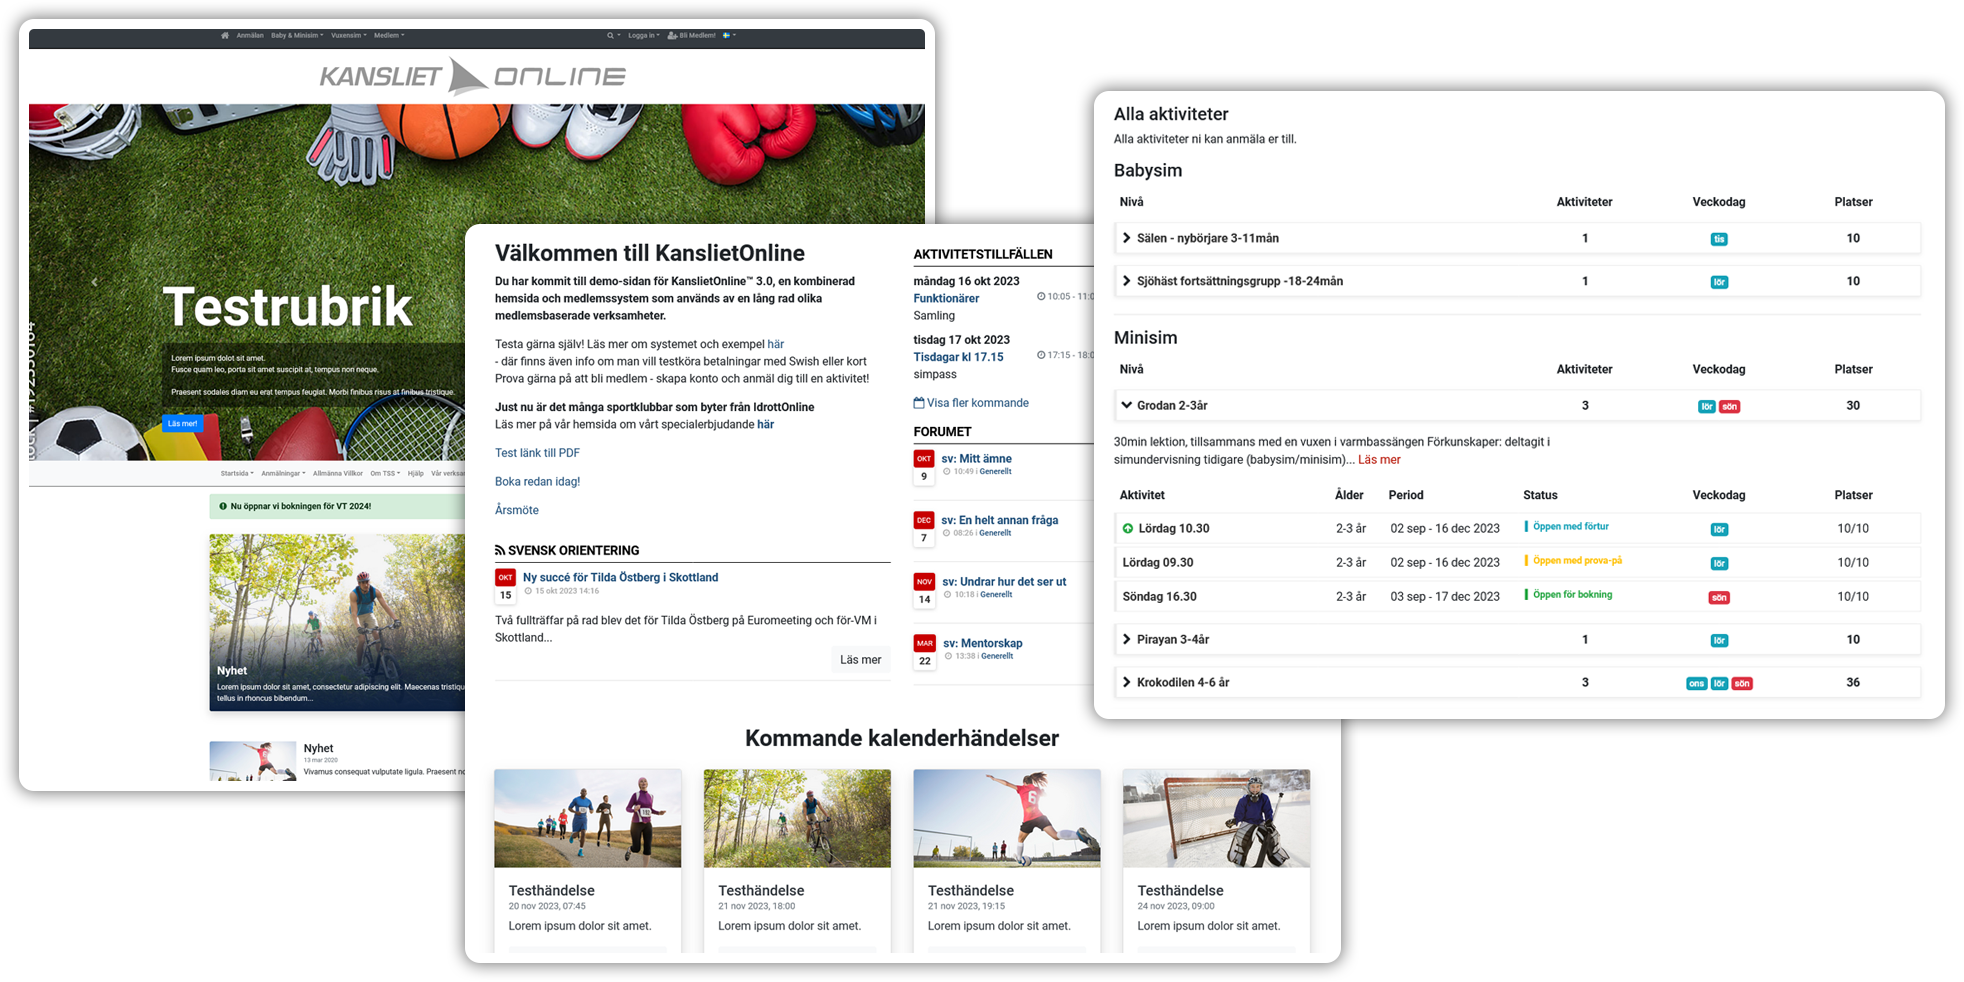Screen dimensions: 1964x982
Task: Click Anmälan in the top navbar
Action: click(250, 35)
